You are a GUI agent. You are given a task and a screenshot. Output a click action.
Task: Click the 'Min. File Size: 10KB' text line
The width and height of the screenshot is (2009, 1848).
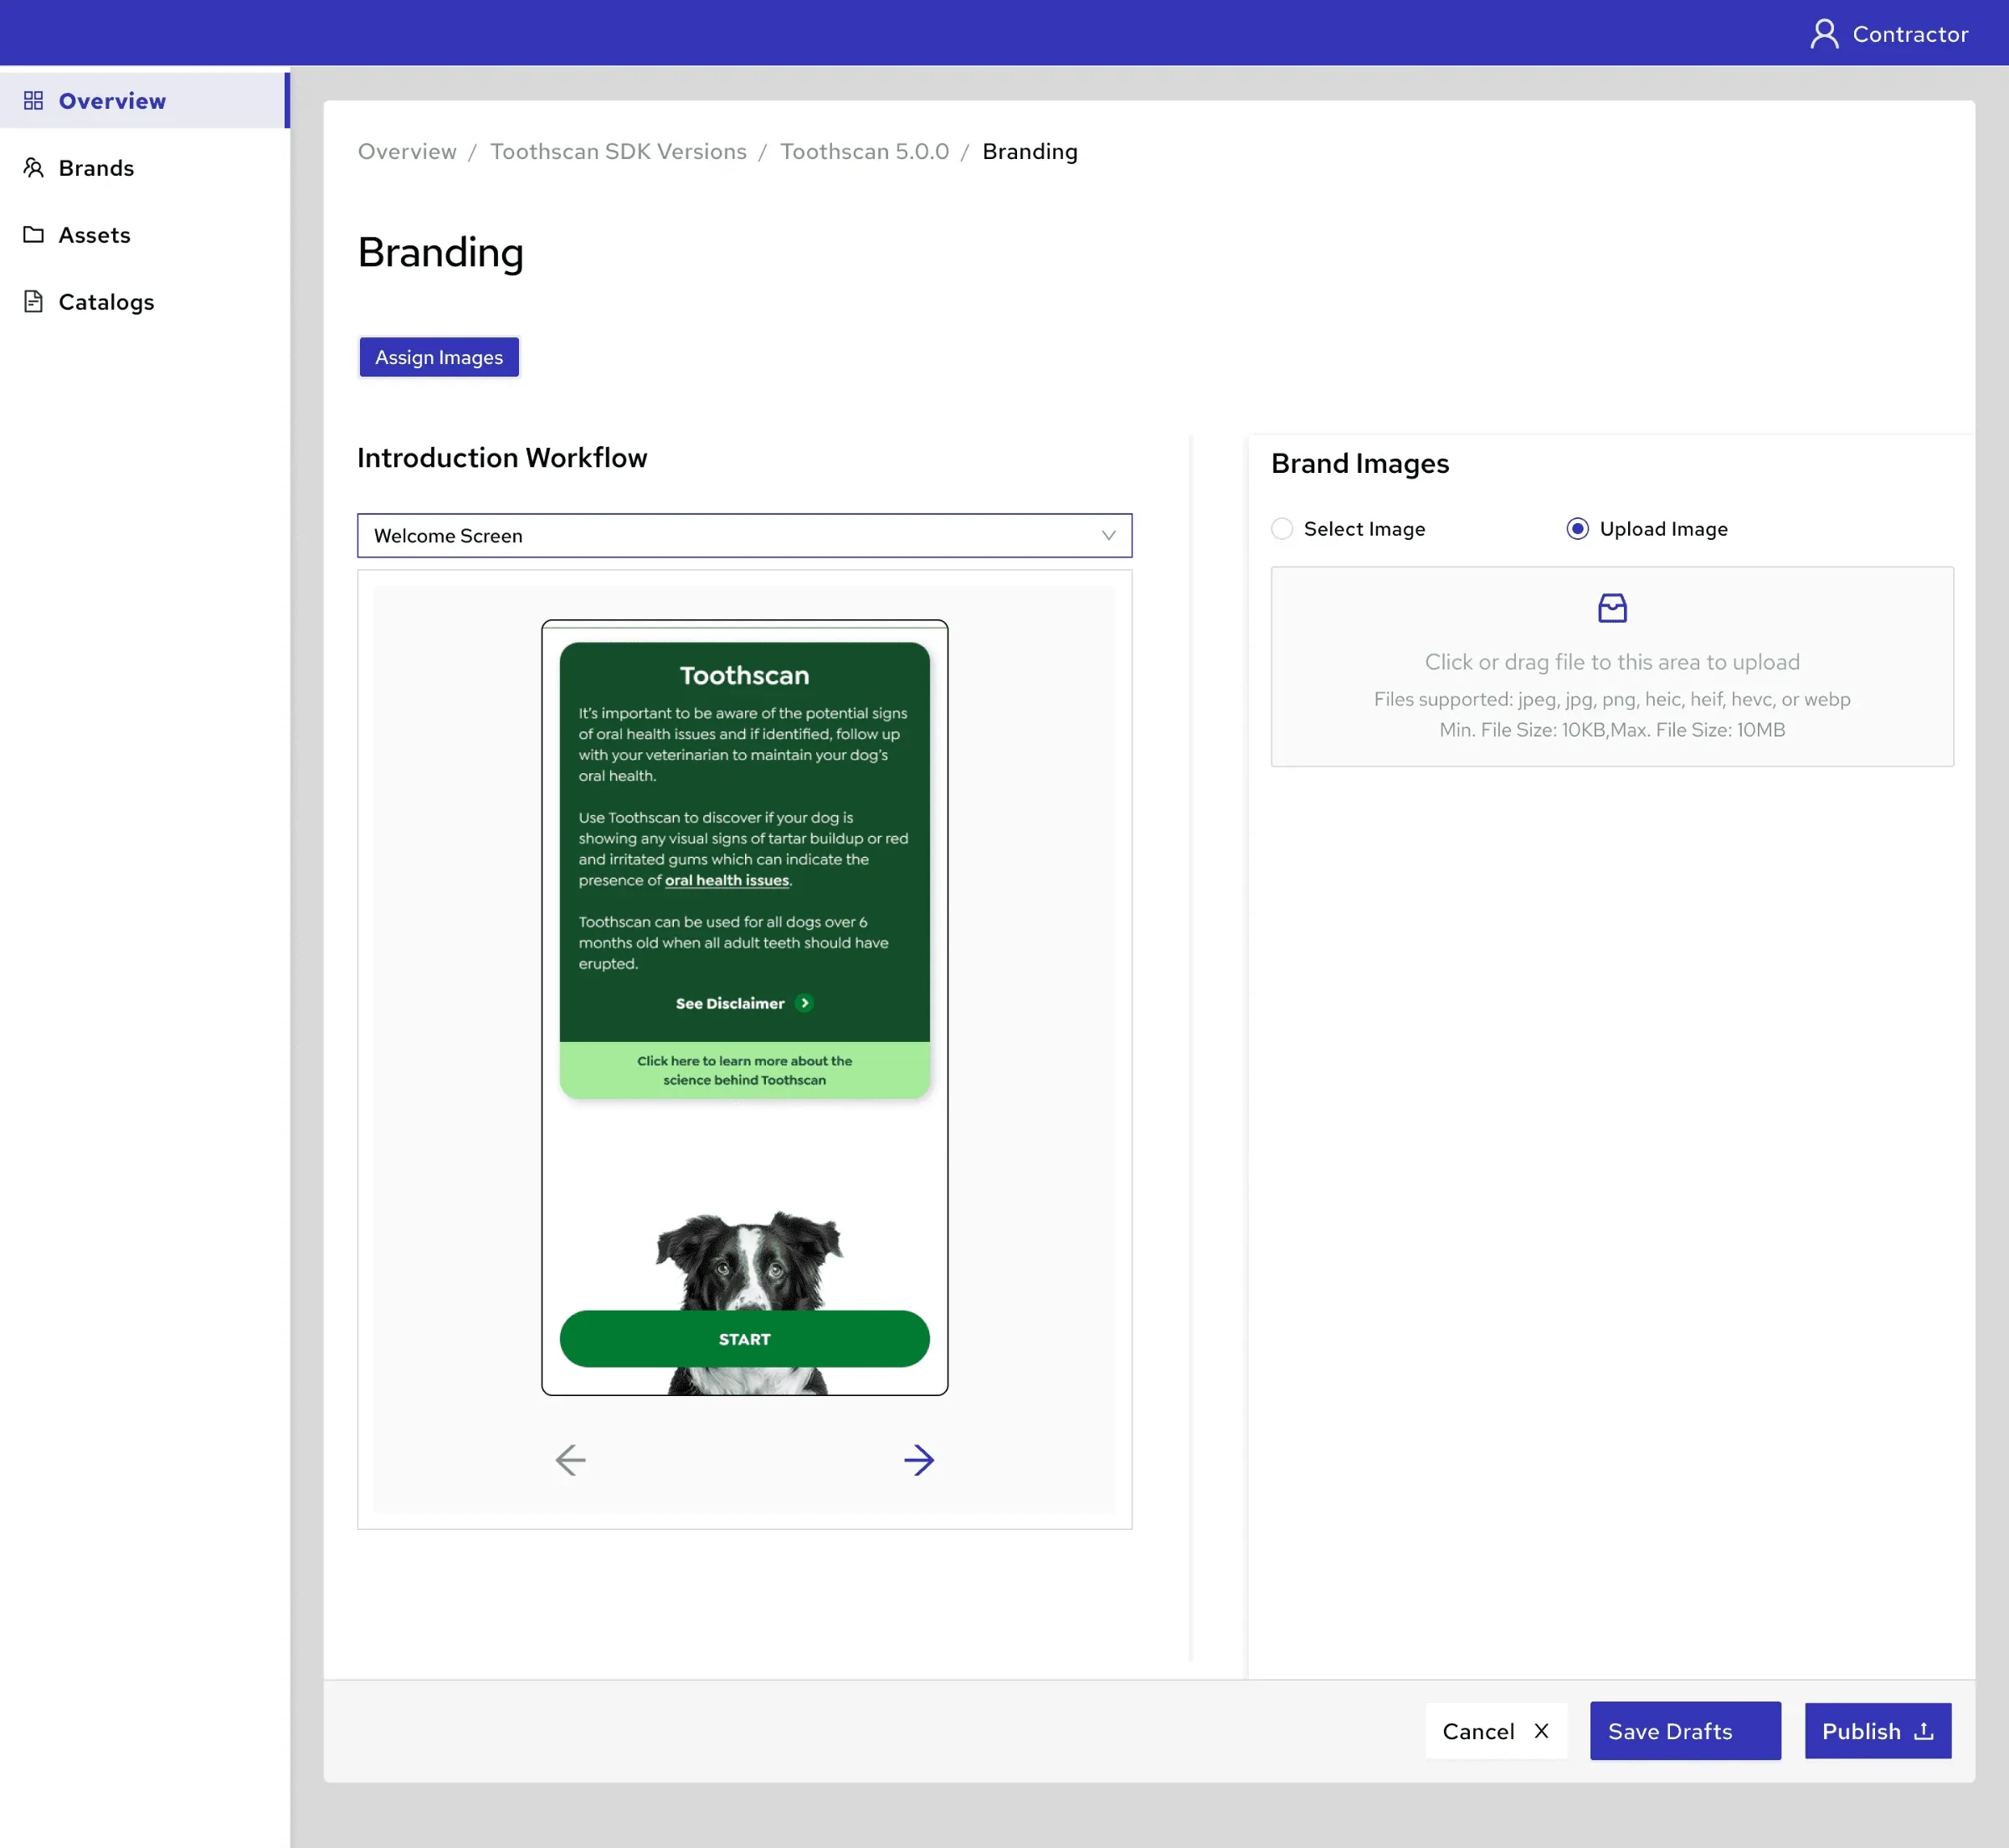tap(1612, 730)
